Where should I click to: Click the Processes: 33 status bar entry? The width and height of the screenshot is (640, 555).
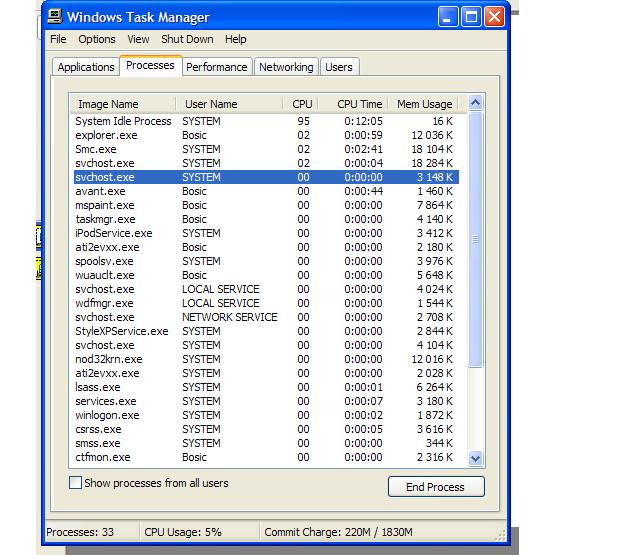point(80,532)
